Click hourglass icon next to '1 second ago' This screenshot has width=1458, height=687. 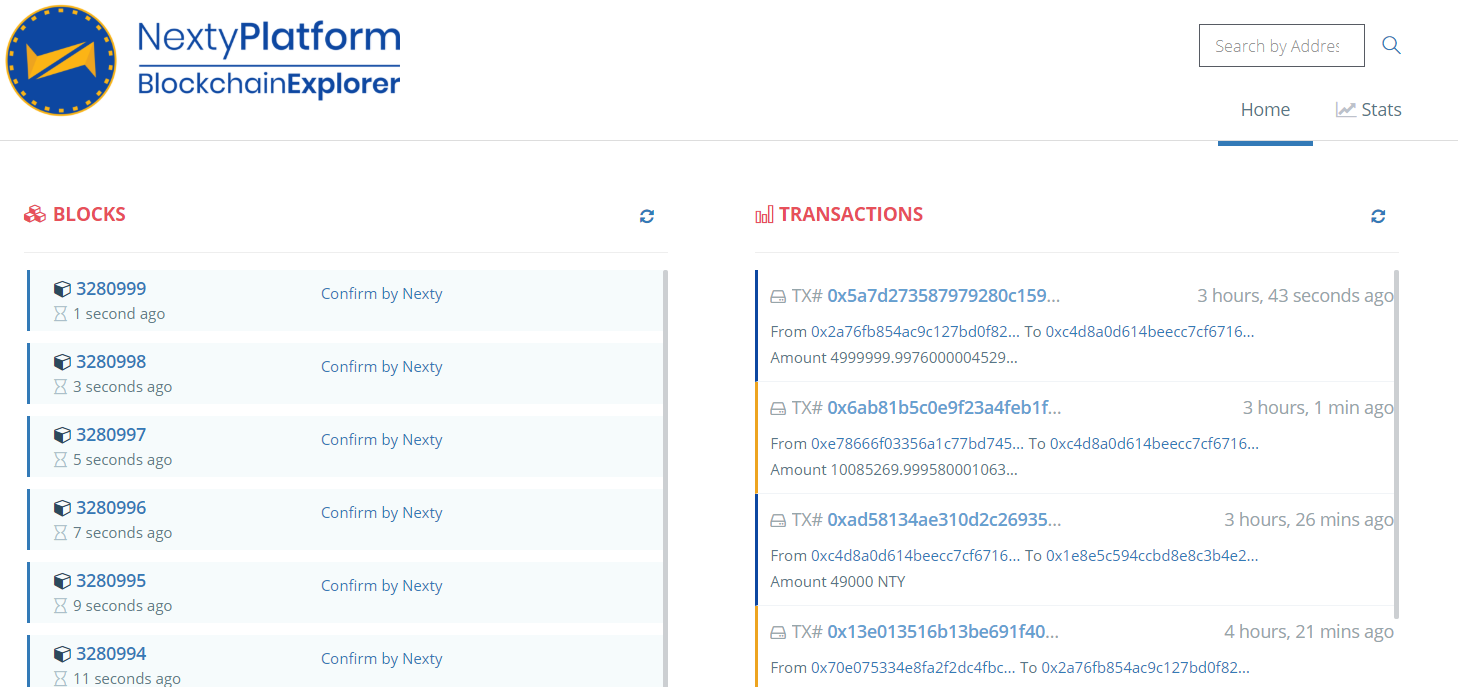point(60,314)
